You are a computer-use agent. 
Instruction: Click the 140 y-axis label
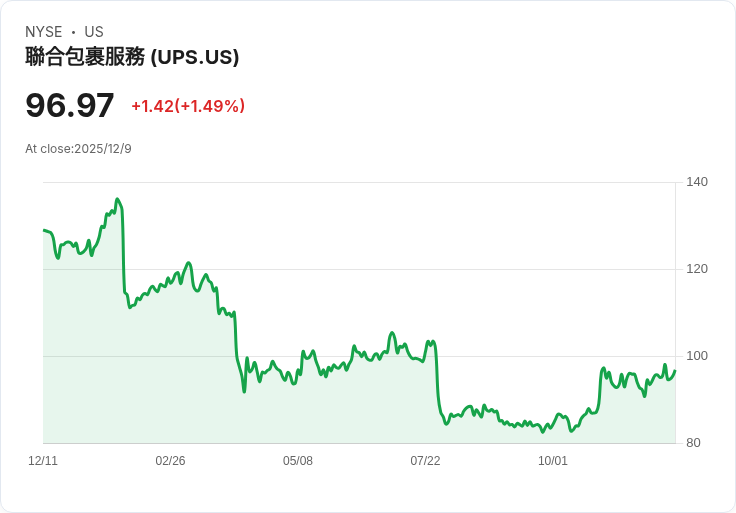pyautogui.click(x=697, y=182)
